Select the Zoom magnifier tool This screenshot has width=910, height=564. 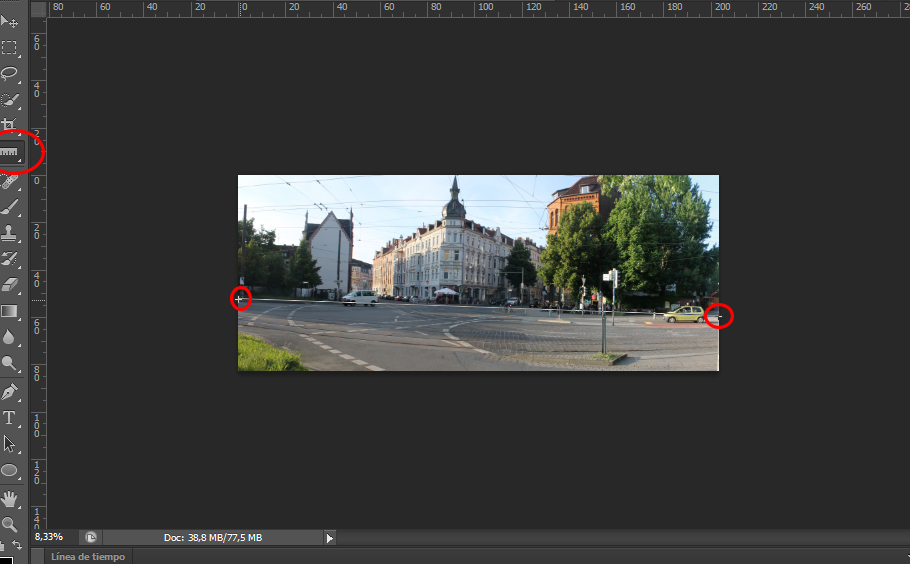[x=10, y=524]
